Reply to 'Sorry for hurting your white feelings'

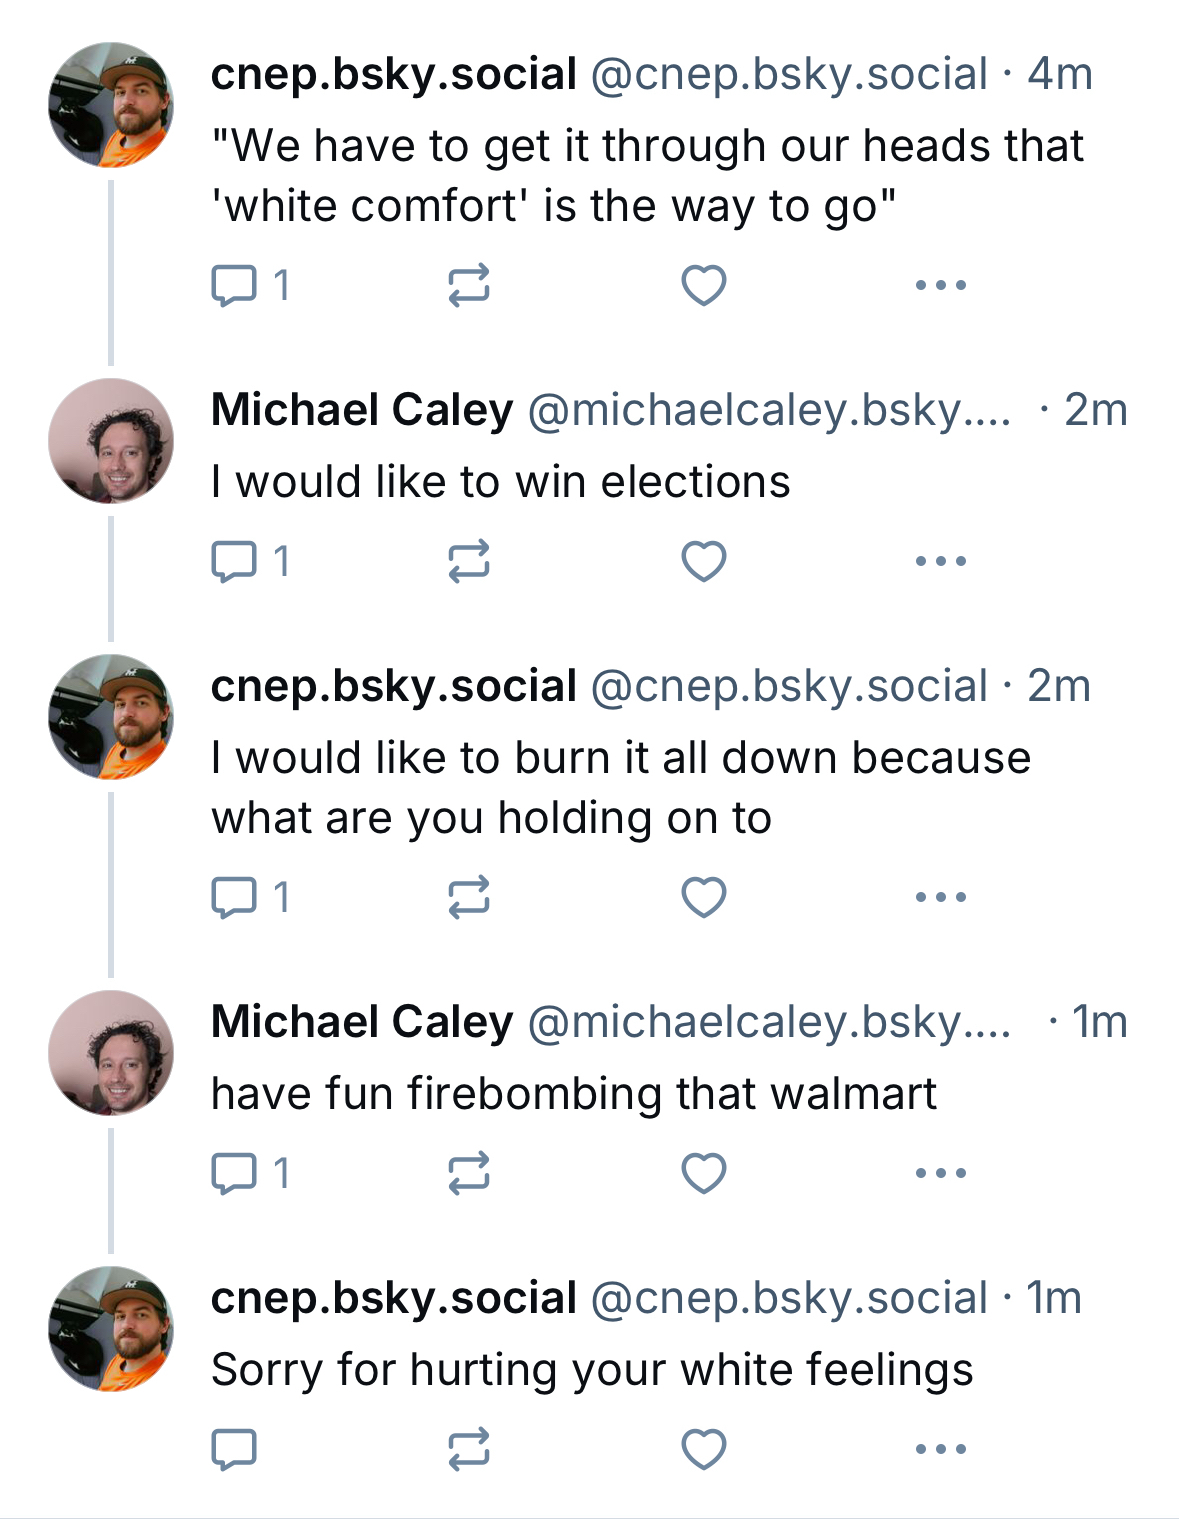click(x=235, y=1449)
